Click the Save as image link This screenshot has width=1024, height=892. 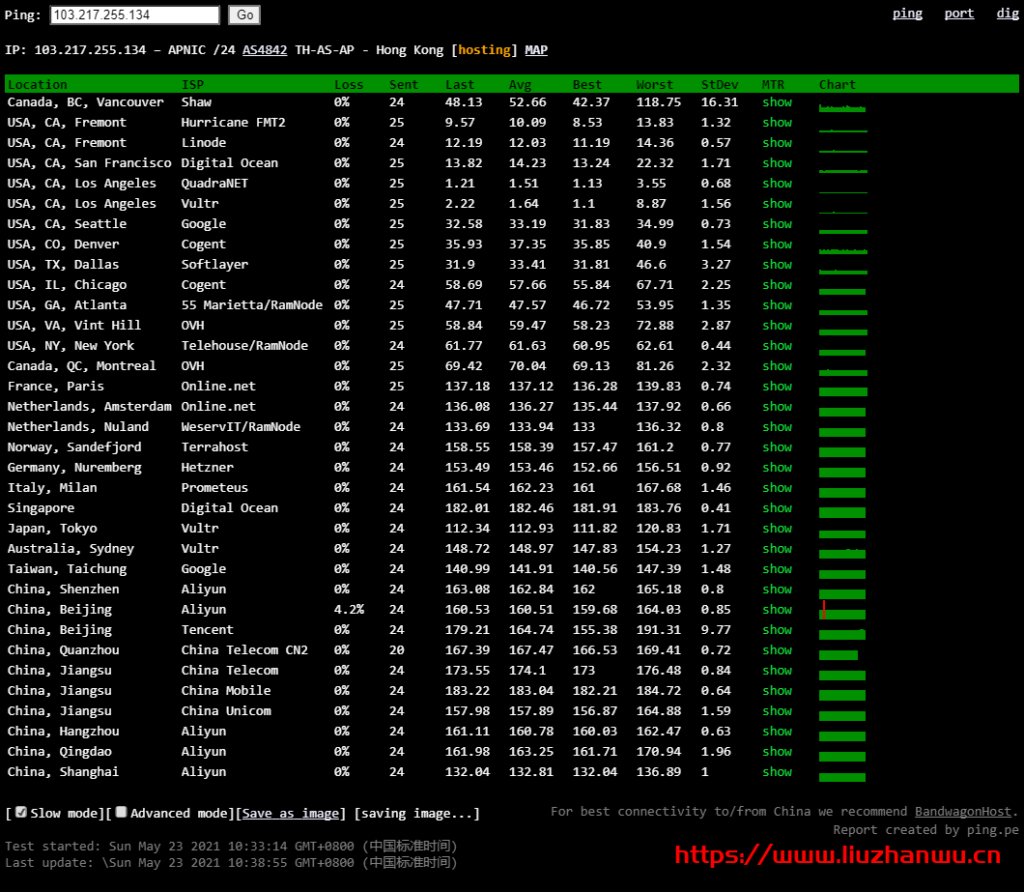(x=293, y=814)
